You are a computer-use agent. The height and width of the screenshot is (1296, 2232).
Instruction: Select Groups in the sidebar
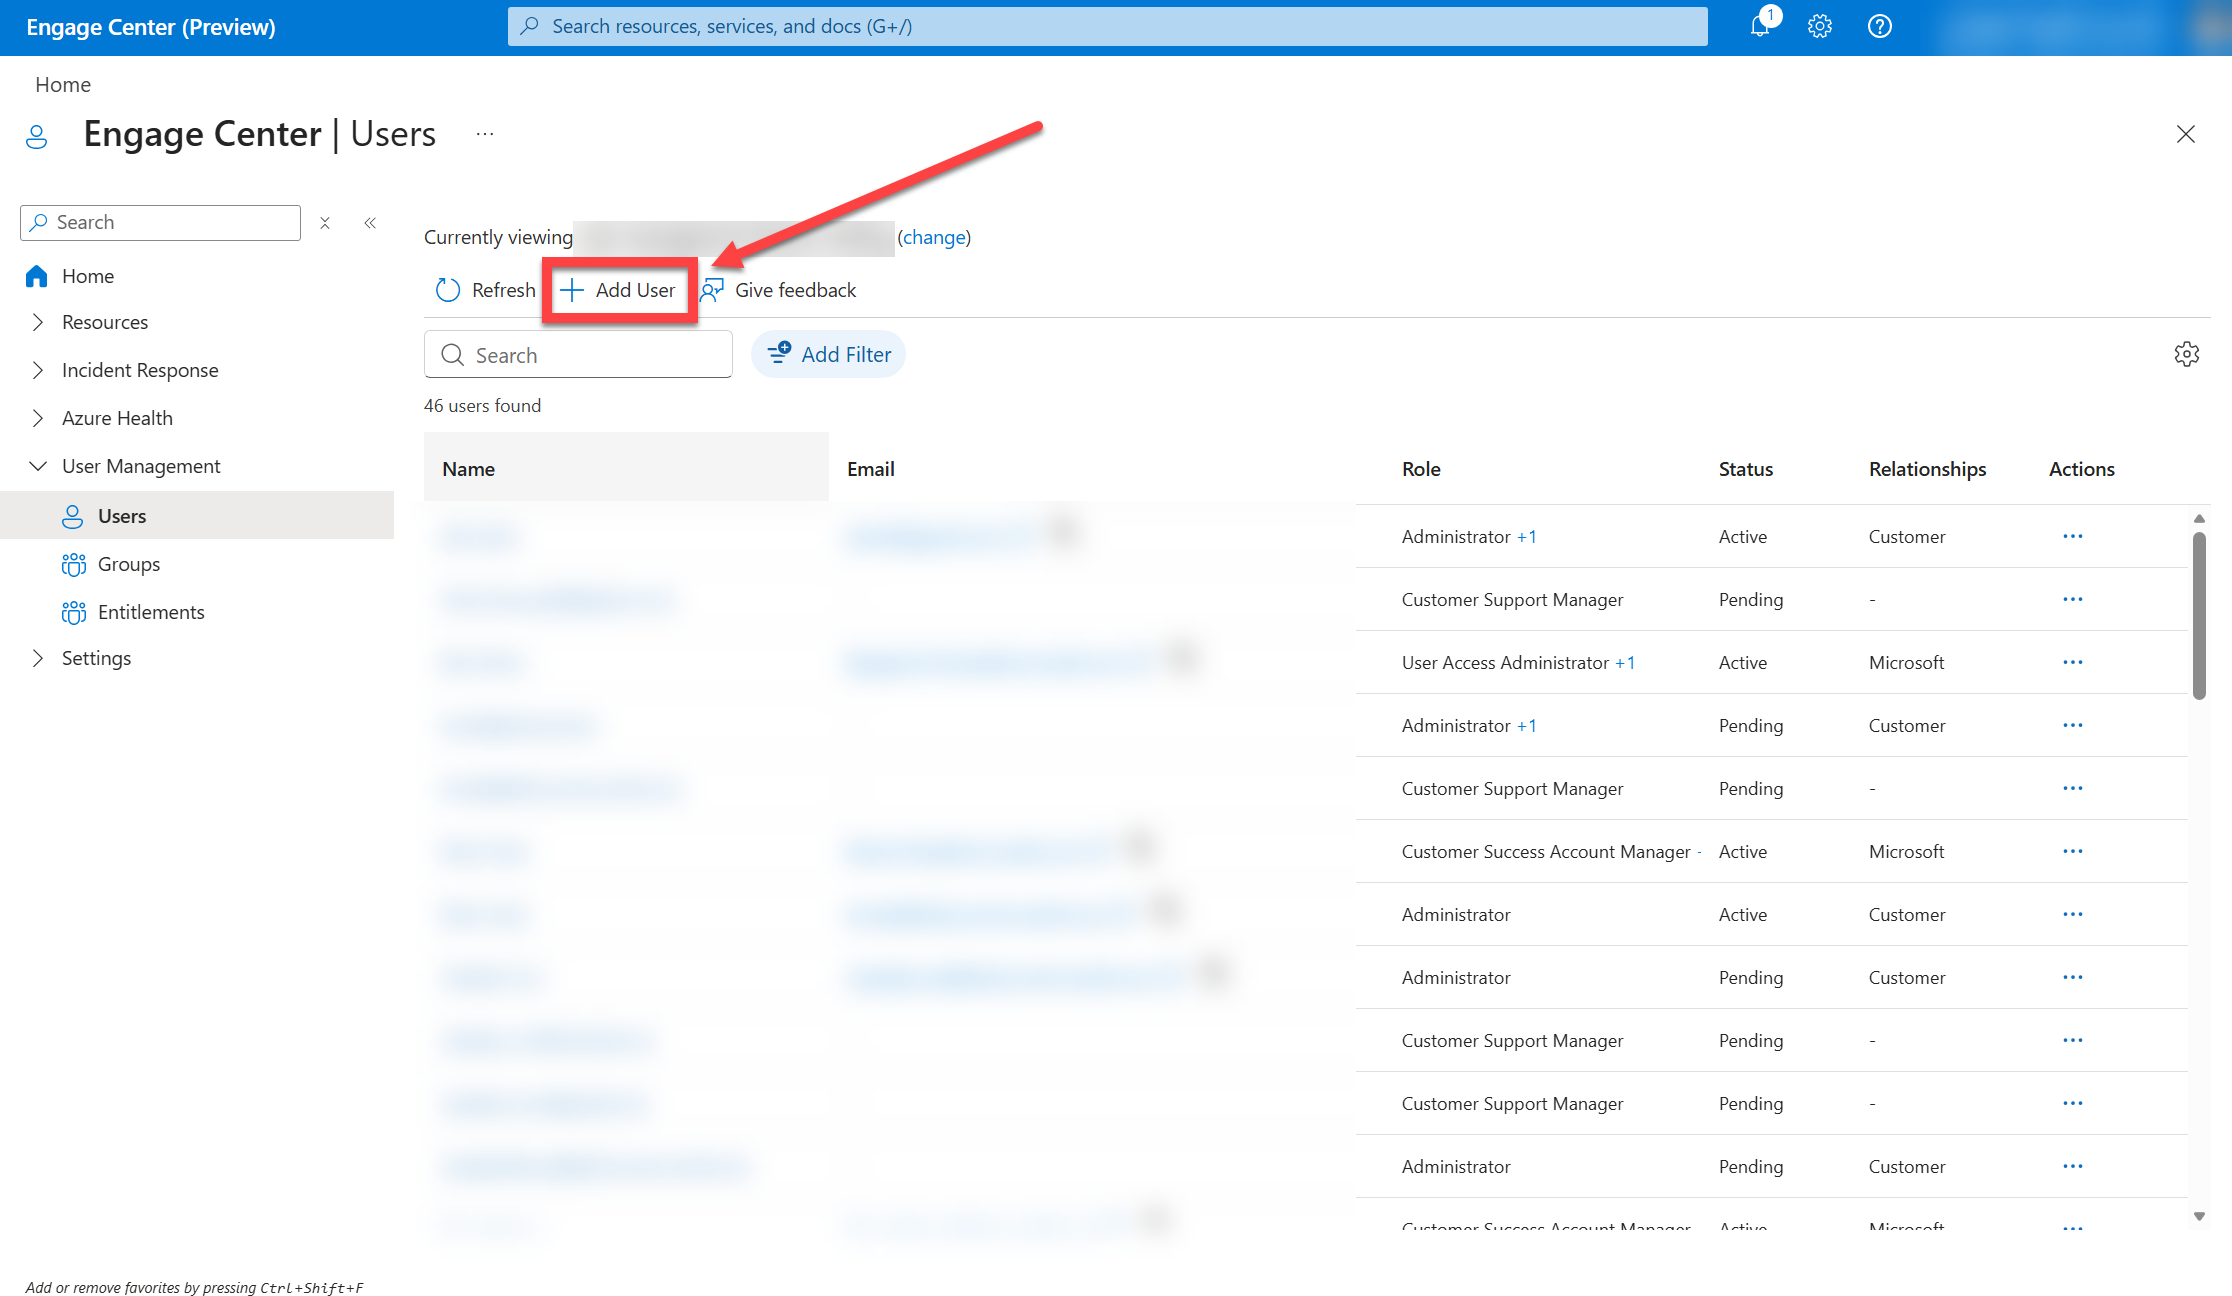point(129,564)
